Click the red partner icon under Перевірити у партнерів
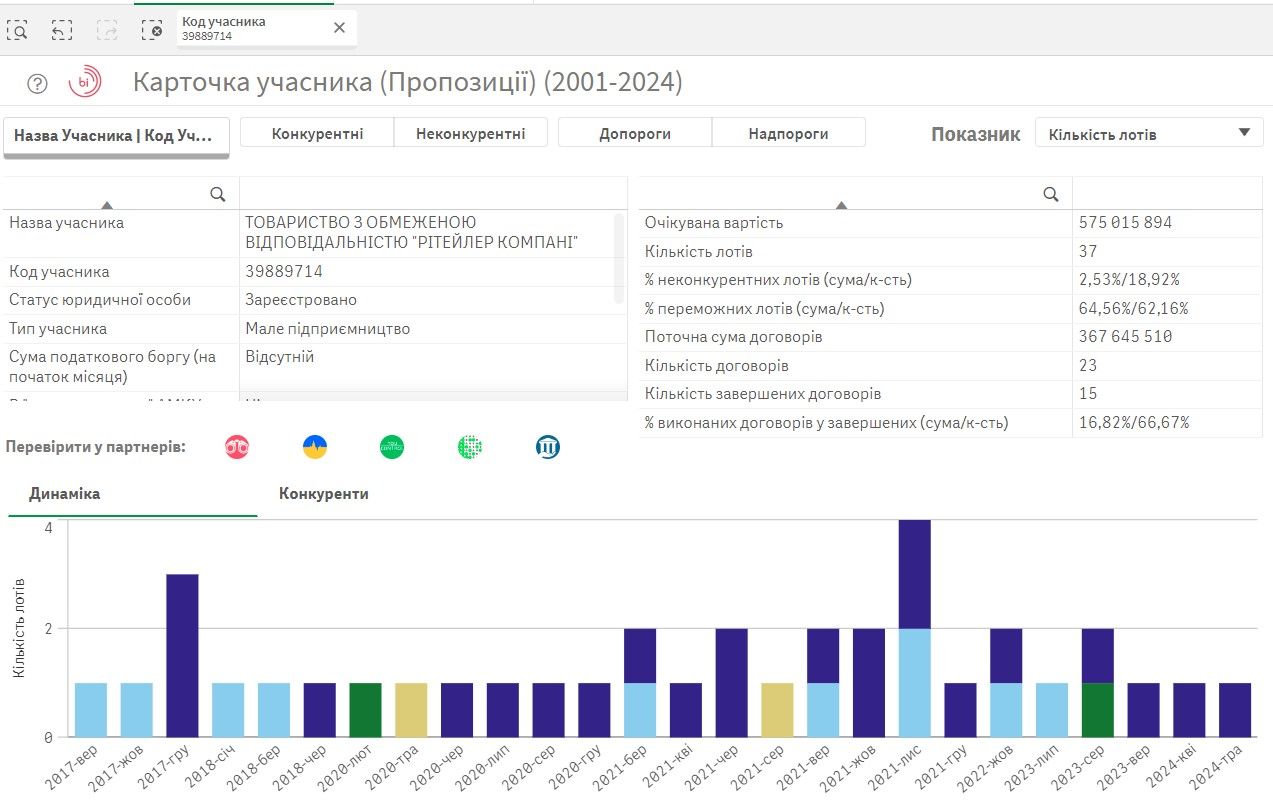Image resolution: width=1273 pixels, height=812 pixels. pyautogui.click(x=236, y=447)
